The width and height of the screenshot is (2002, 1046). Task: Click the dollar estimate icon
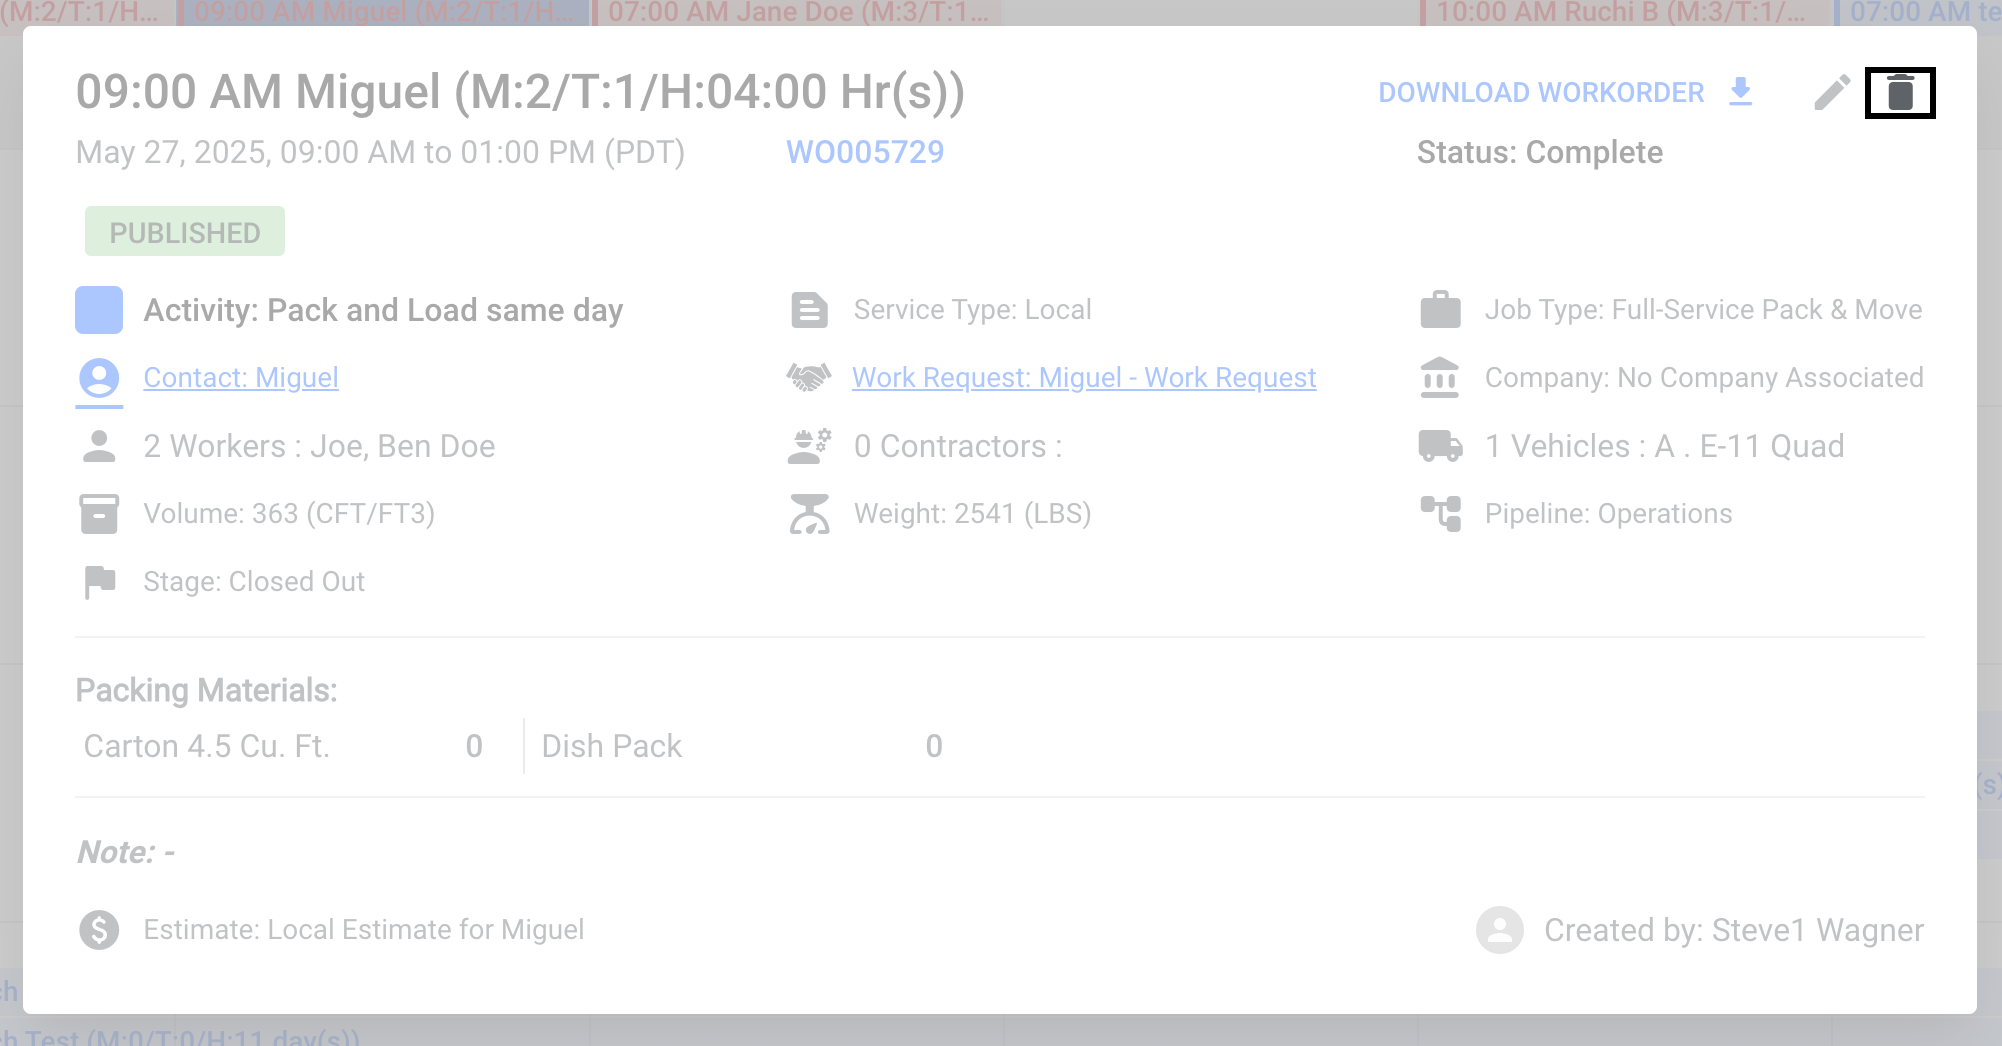(x=99, y=930)
